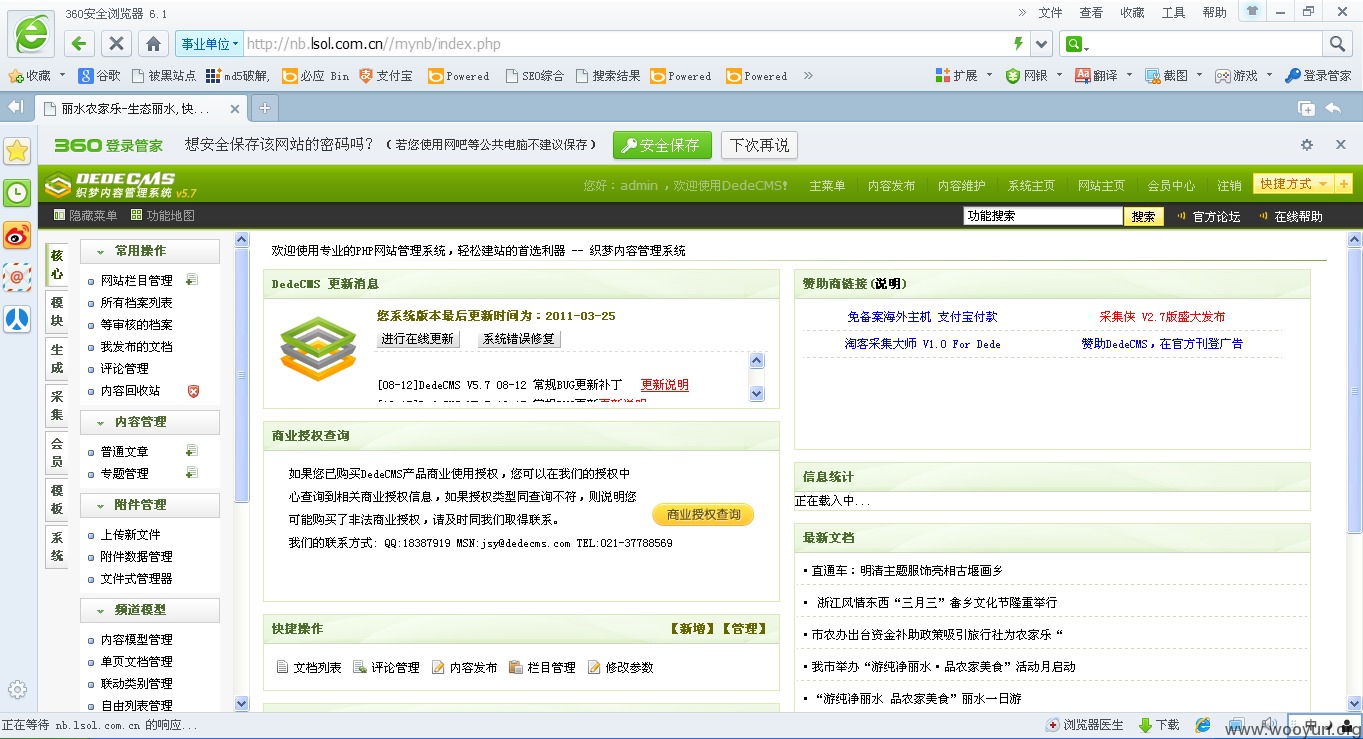Open 下载 manager in status bar
Screen dimensions: 1363x739
tap(1159, 725)
